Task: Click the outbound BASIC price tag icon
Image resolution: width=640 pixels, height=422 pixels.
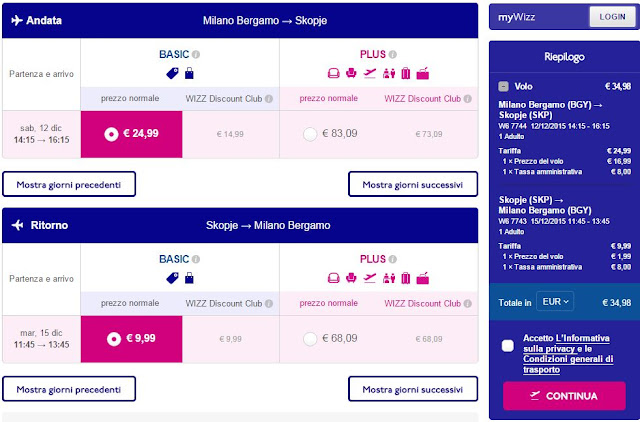Action: pos(172,73)
